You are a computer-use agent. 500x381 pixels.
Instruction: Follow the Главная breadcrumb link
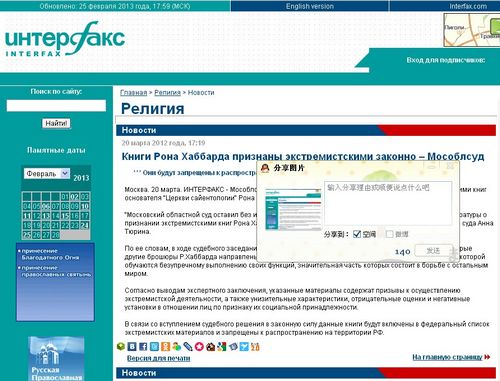click(133, 93)
